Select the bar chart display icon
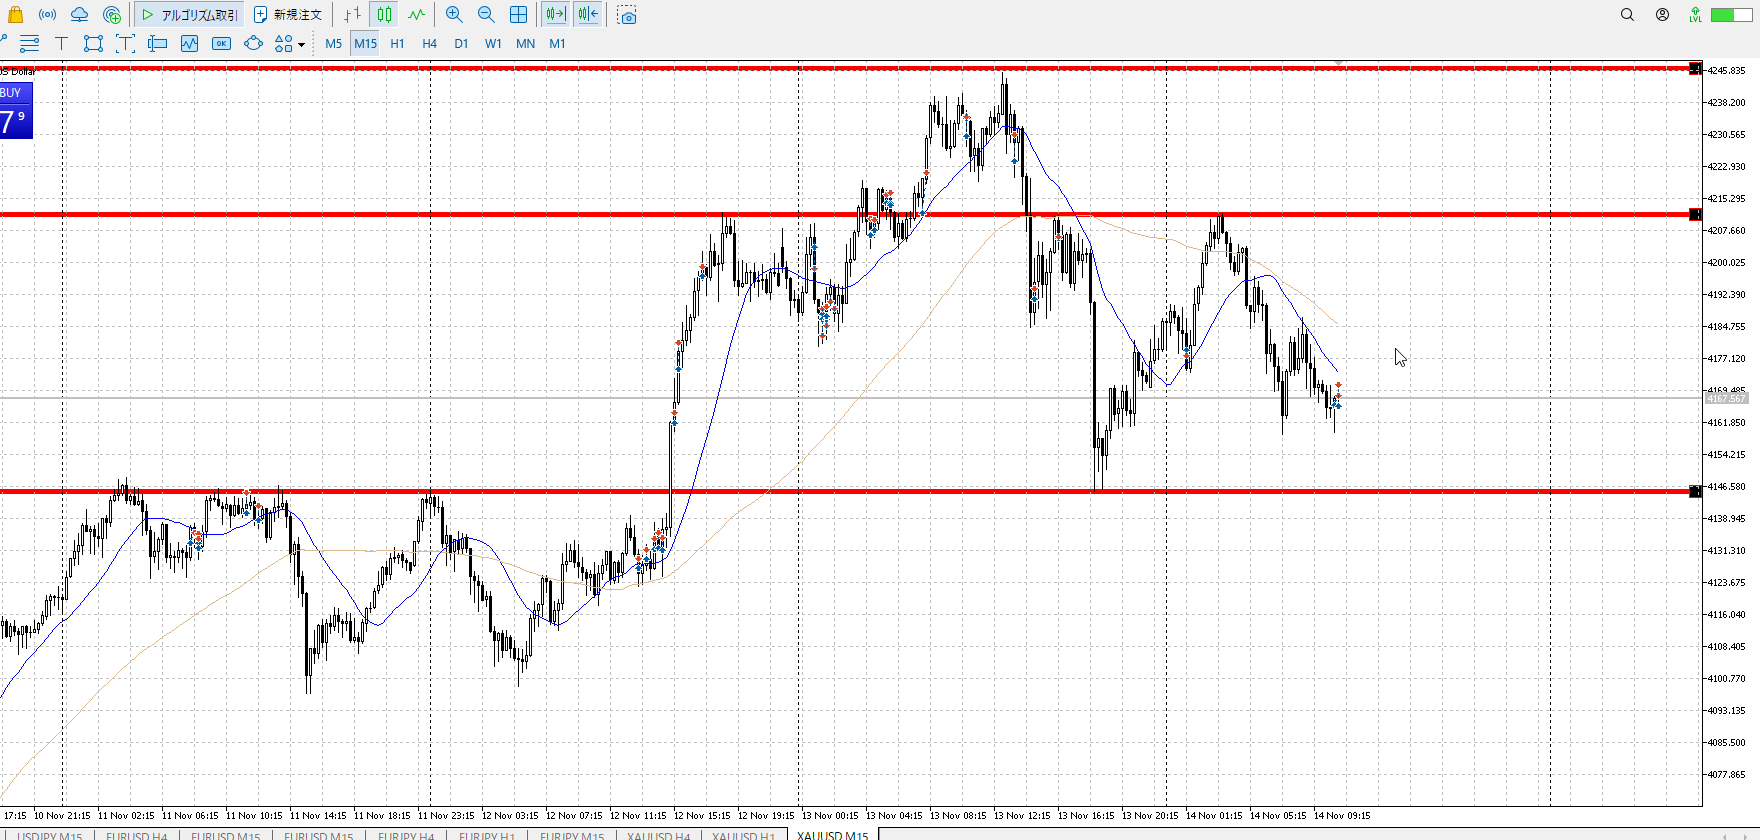1760x840 pixels. [x=352, y=15]
